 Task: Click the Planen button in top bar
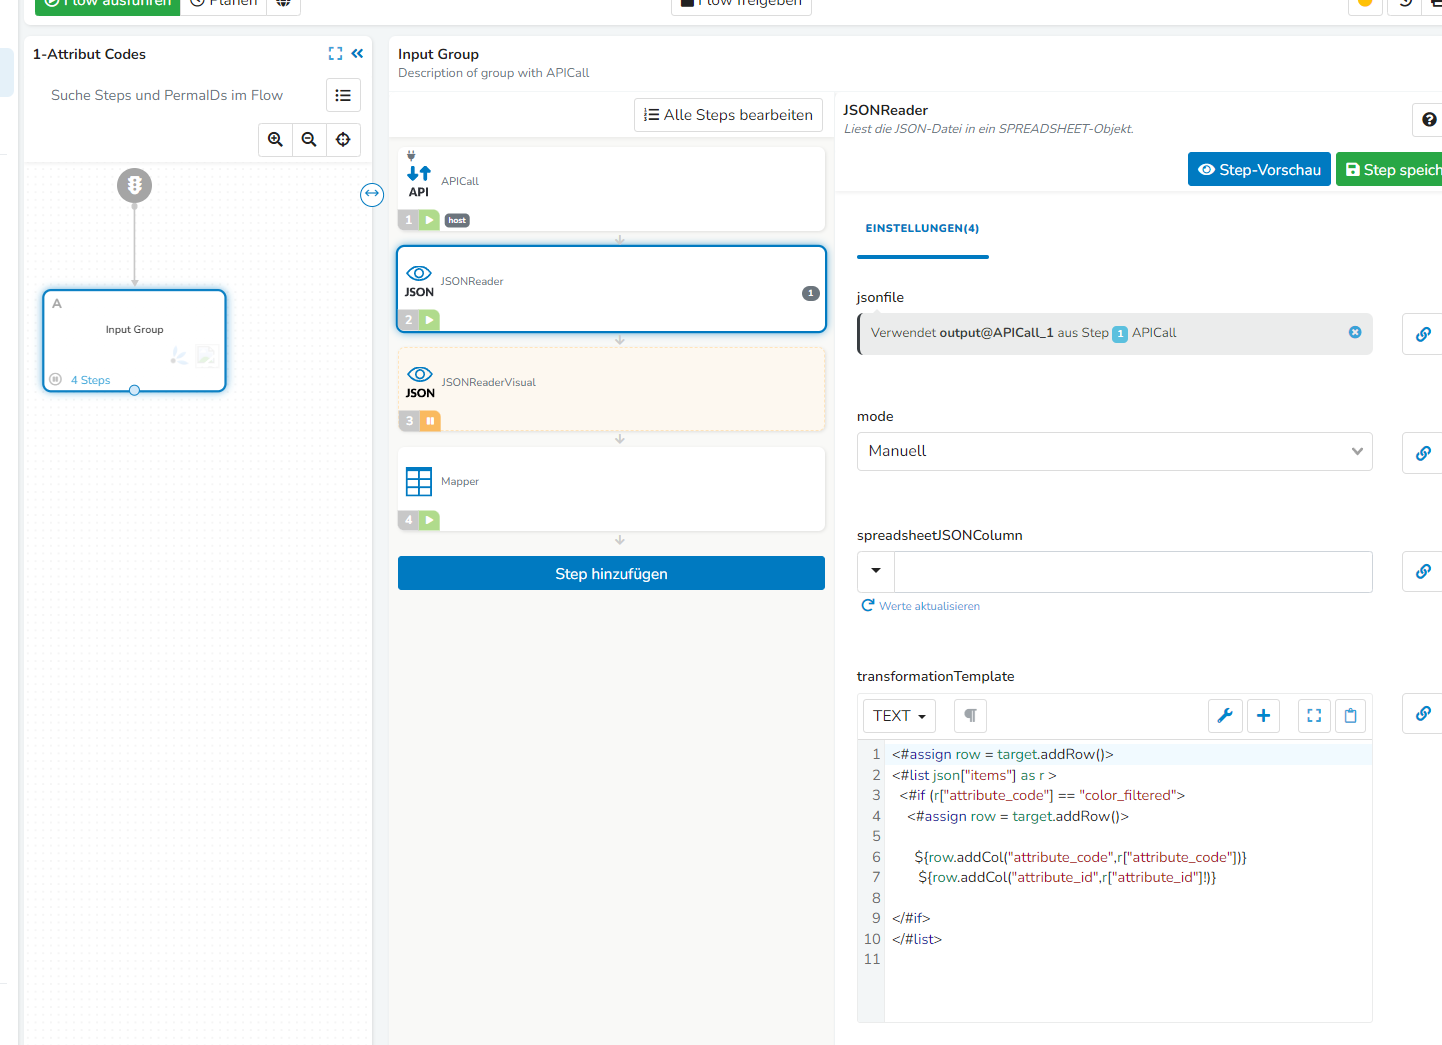223,3
